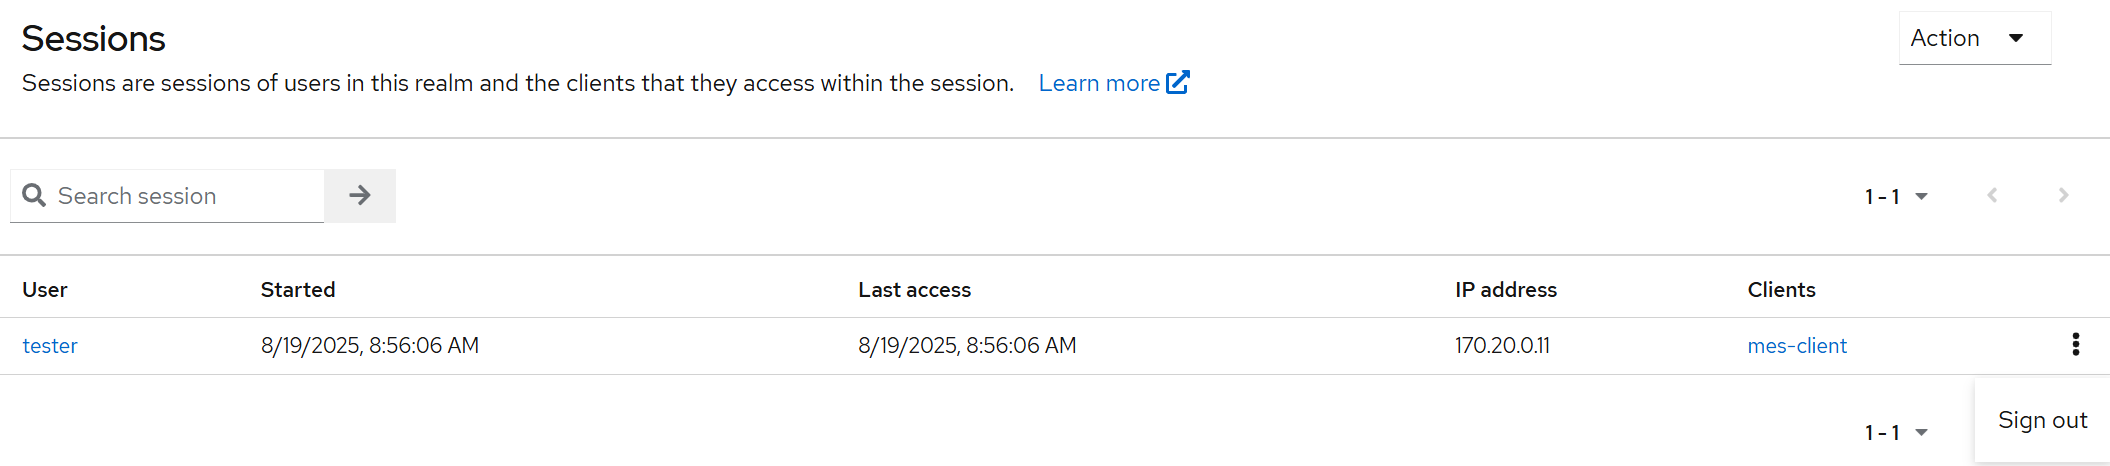Click the Learn more link
Screen dimensions: 2110x466
(x=1098, y=83)
